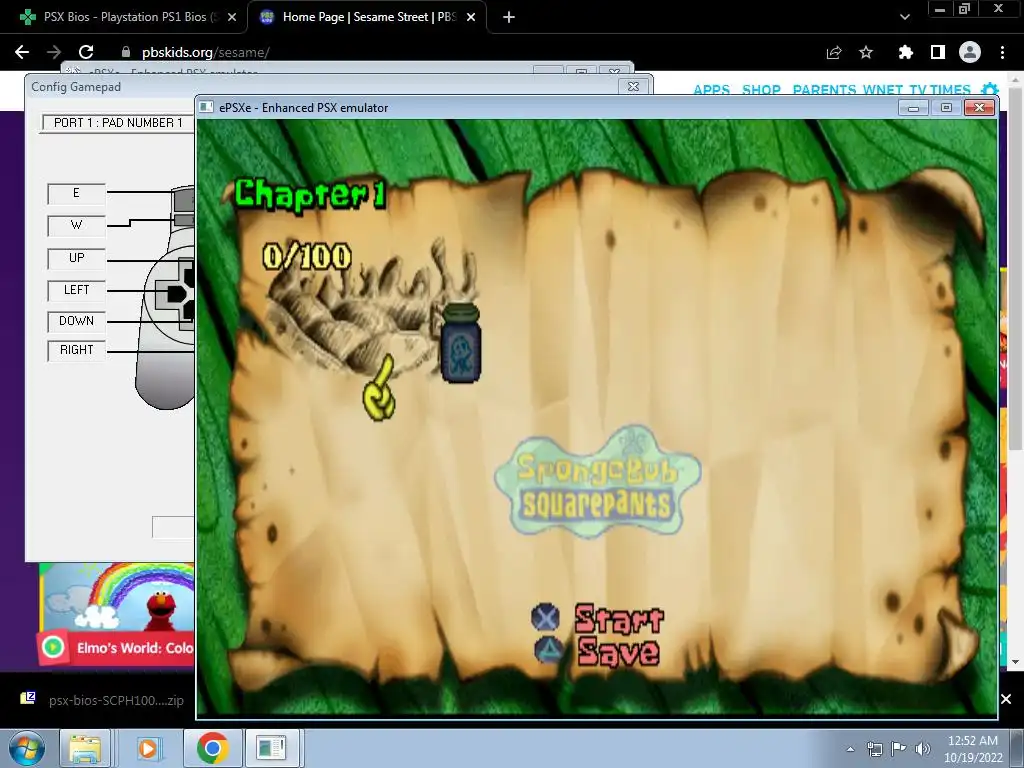The image size is (1024, 768).
Task: Click the ePSXe window title icon
Action: coord(206,108)
